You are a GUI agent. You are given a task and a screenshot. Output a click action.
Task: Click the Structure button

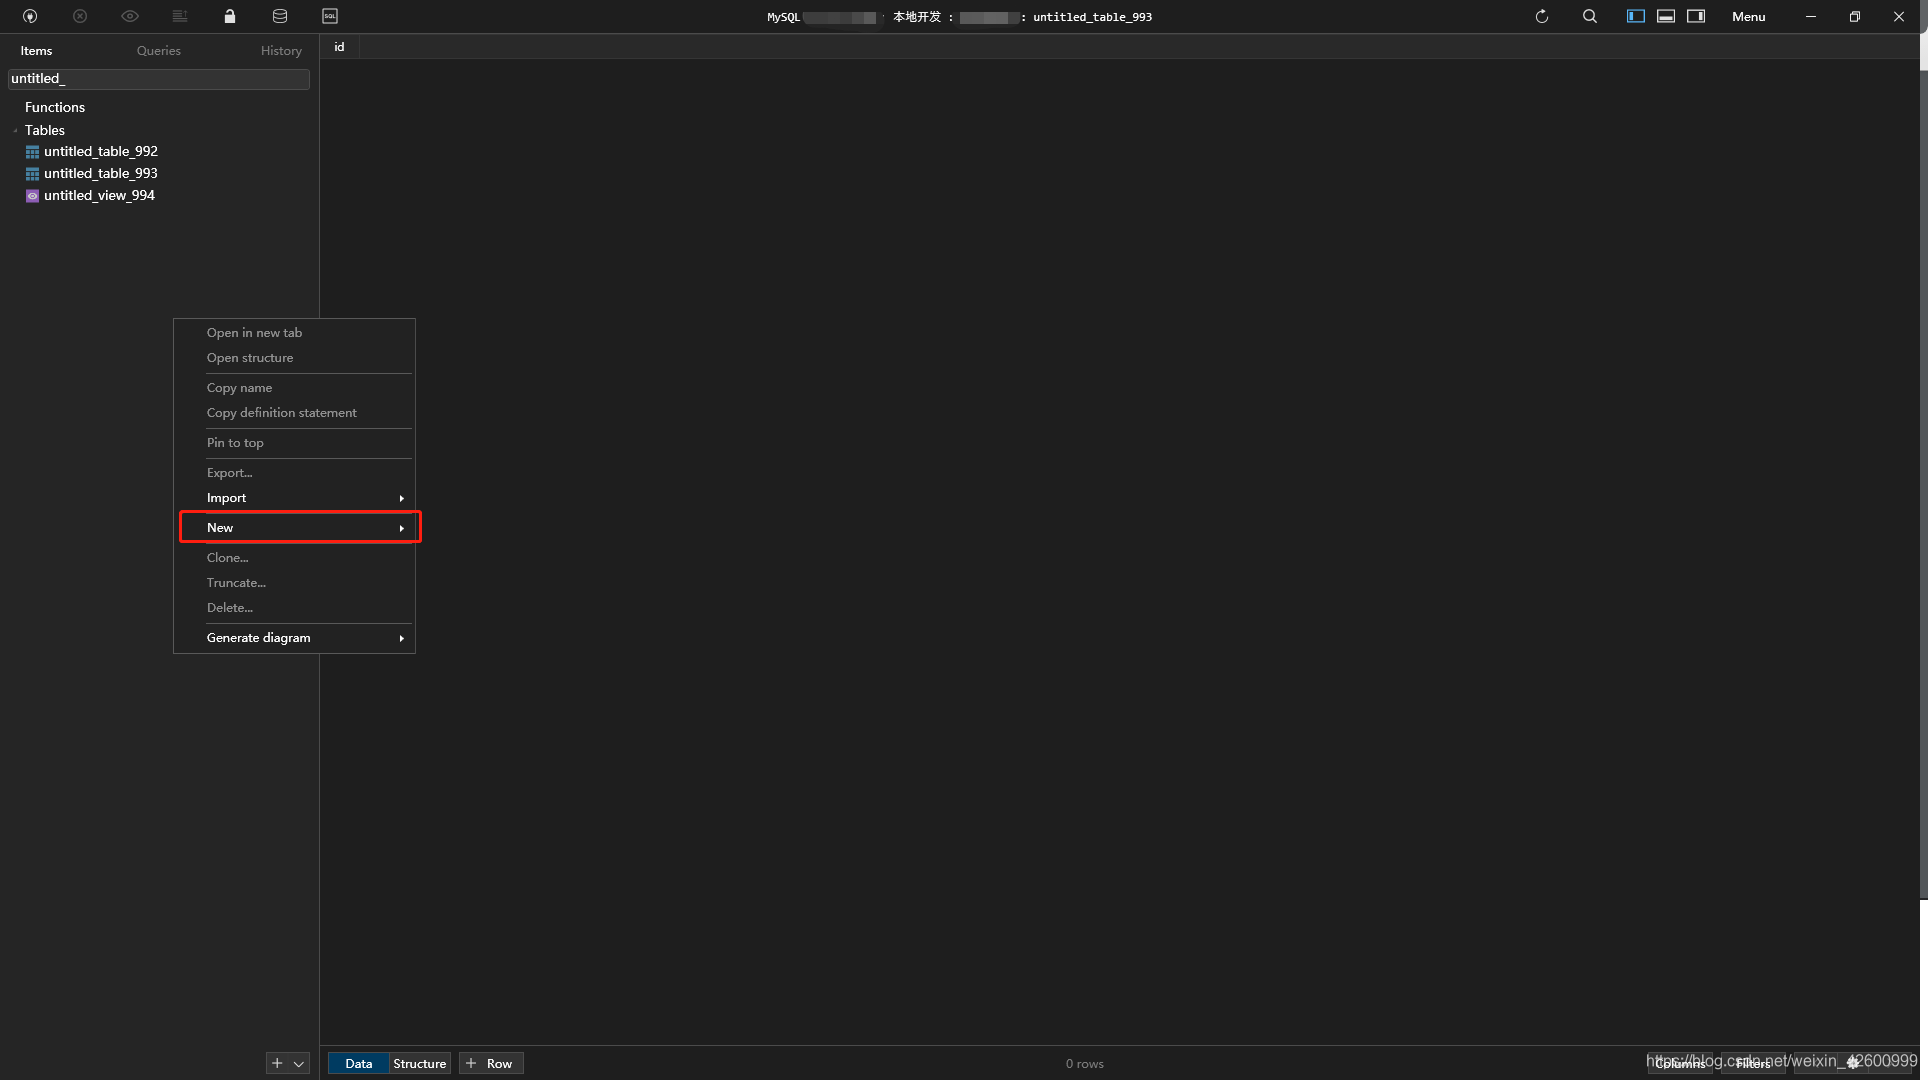pos(419,1063)
